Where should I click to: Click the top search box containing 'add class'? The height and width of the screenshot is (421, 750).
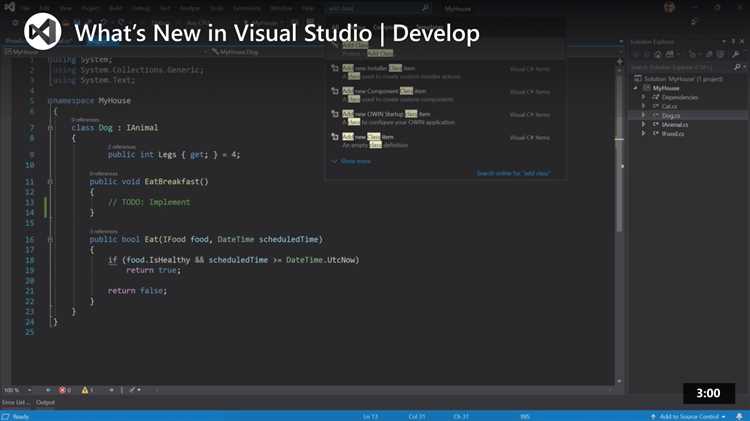378,8
